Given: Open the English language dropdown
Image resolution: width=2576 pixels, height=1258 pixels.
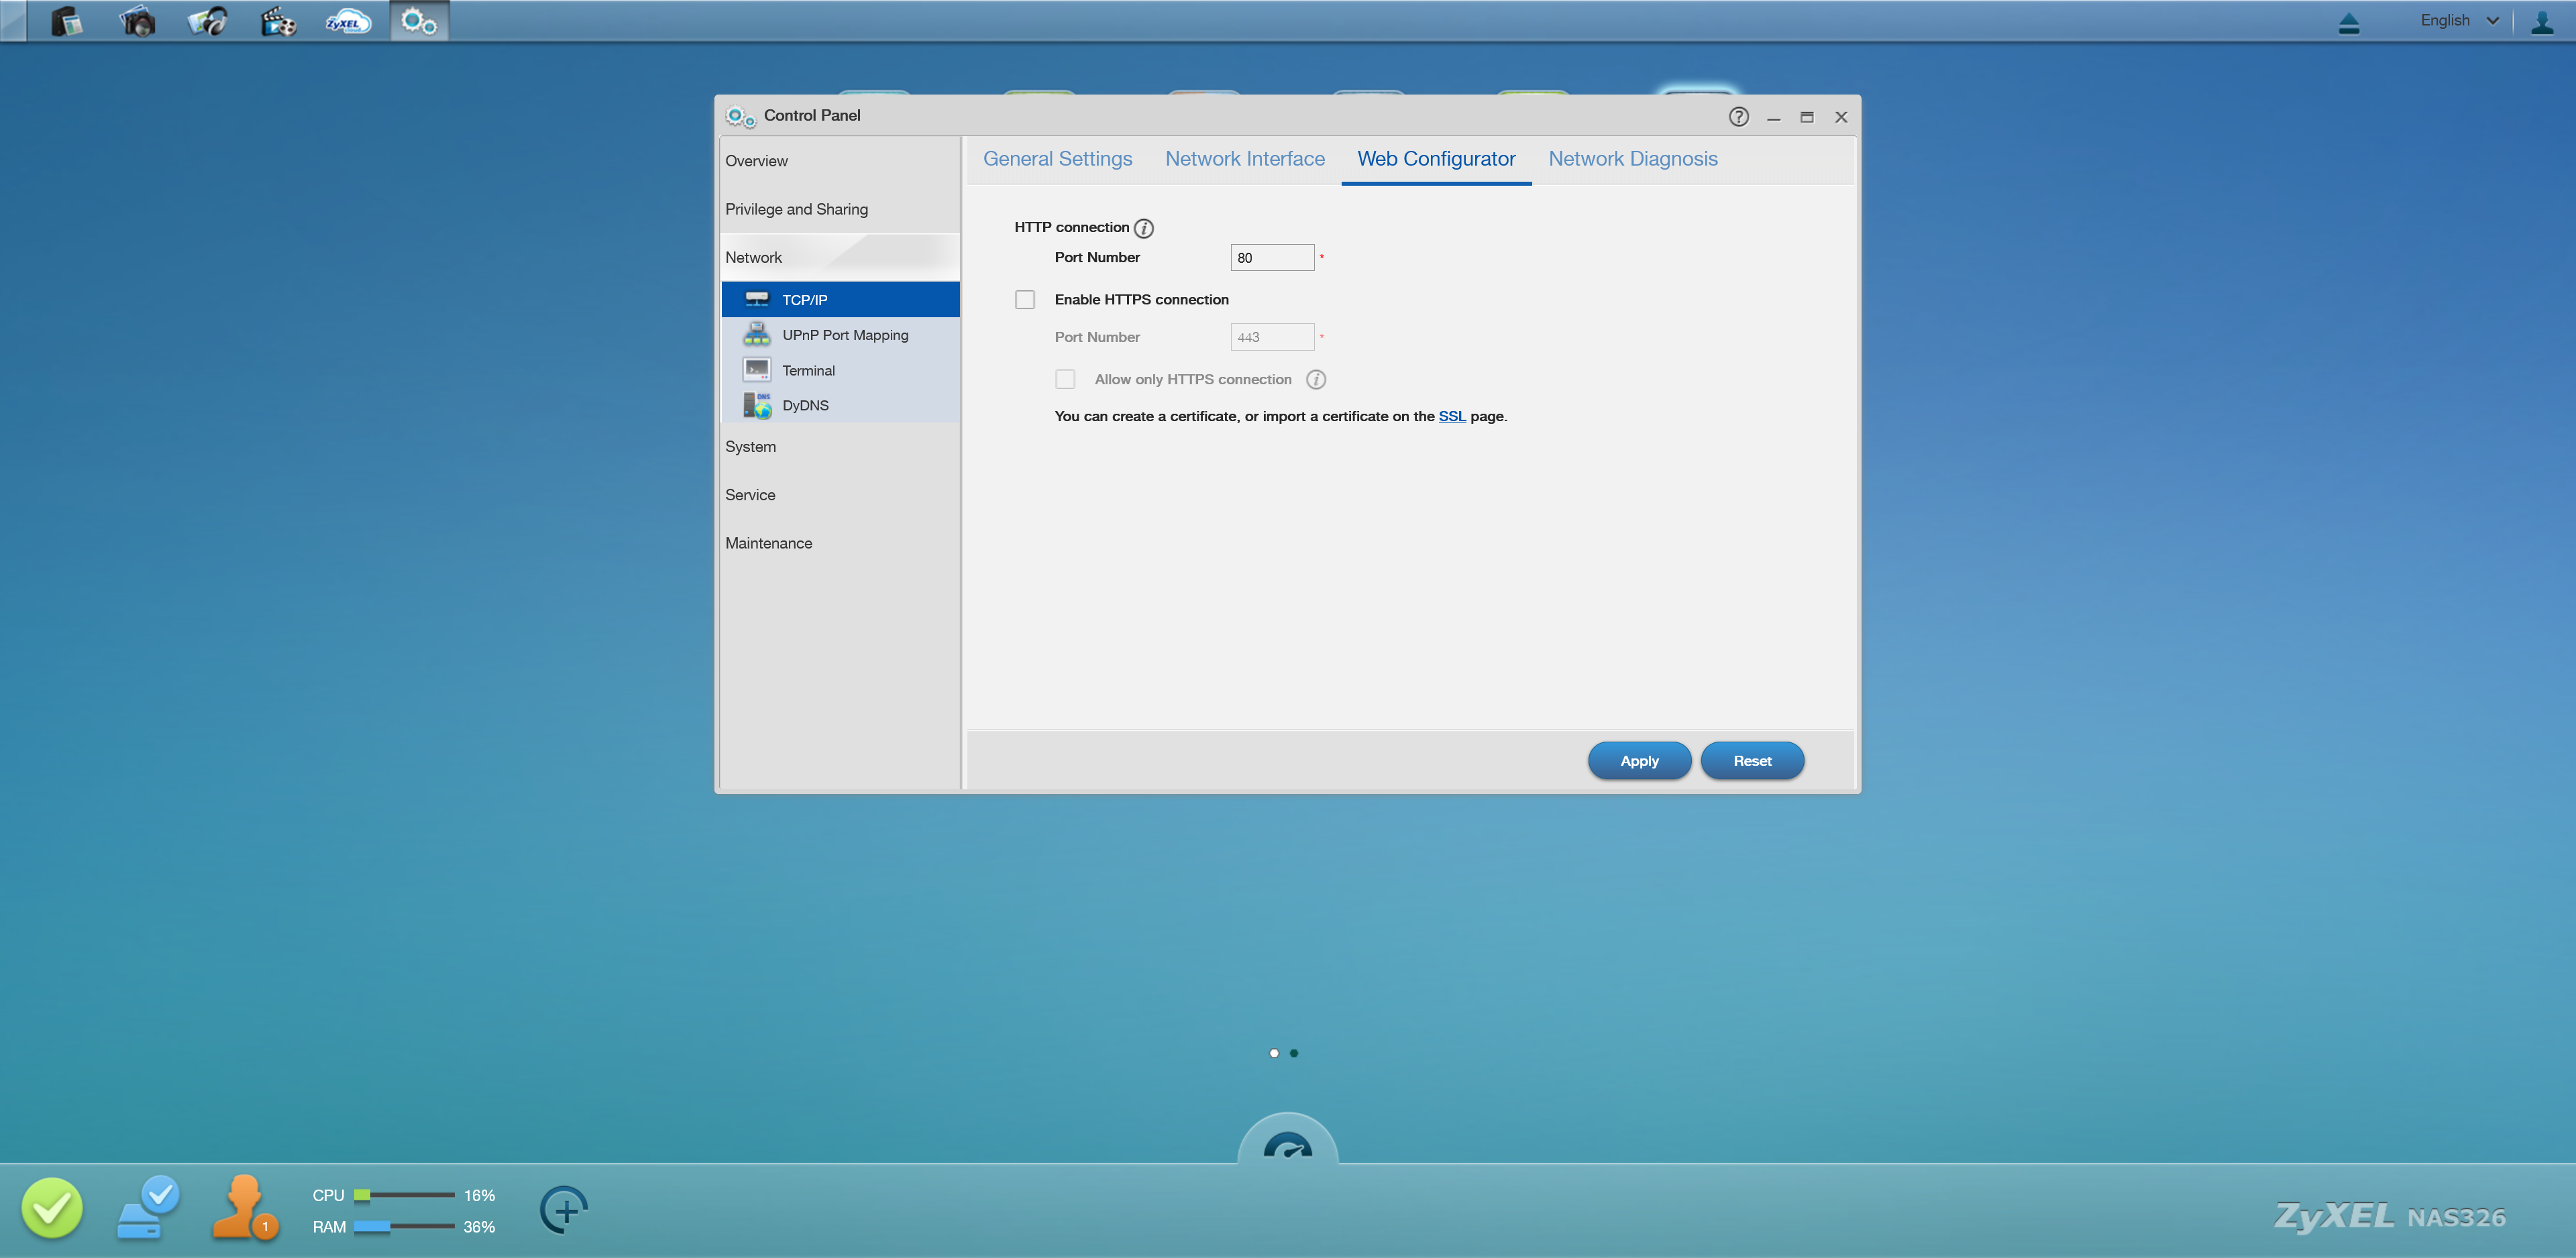Looking at the screenshot, I should pyautogui.click(x=2458, y=21).
